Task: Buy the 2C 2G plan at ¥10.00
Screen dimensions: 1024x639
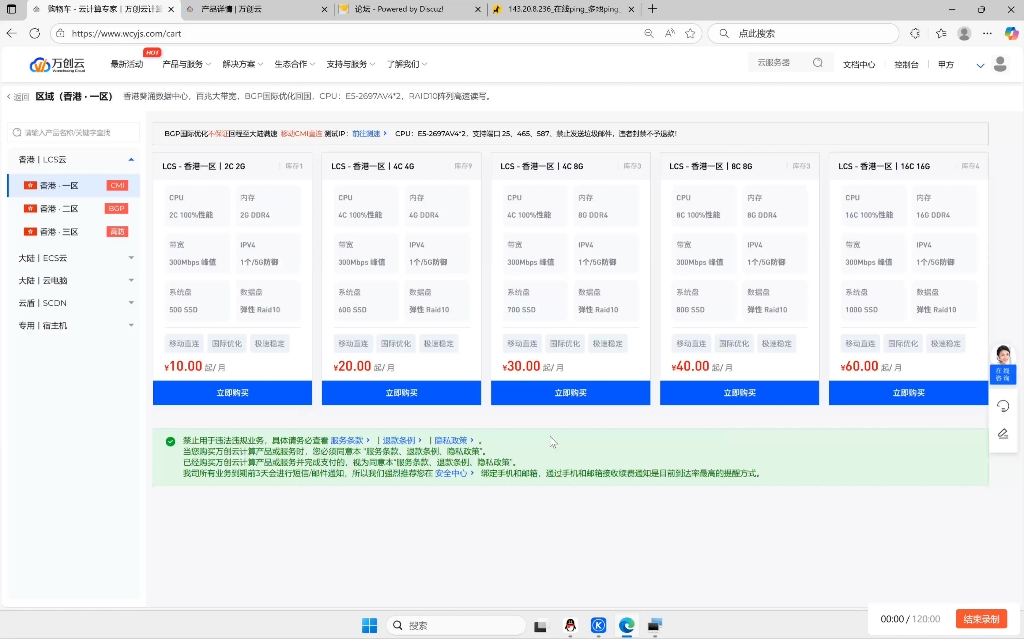Action: [232, 393]
